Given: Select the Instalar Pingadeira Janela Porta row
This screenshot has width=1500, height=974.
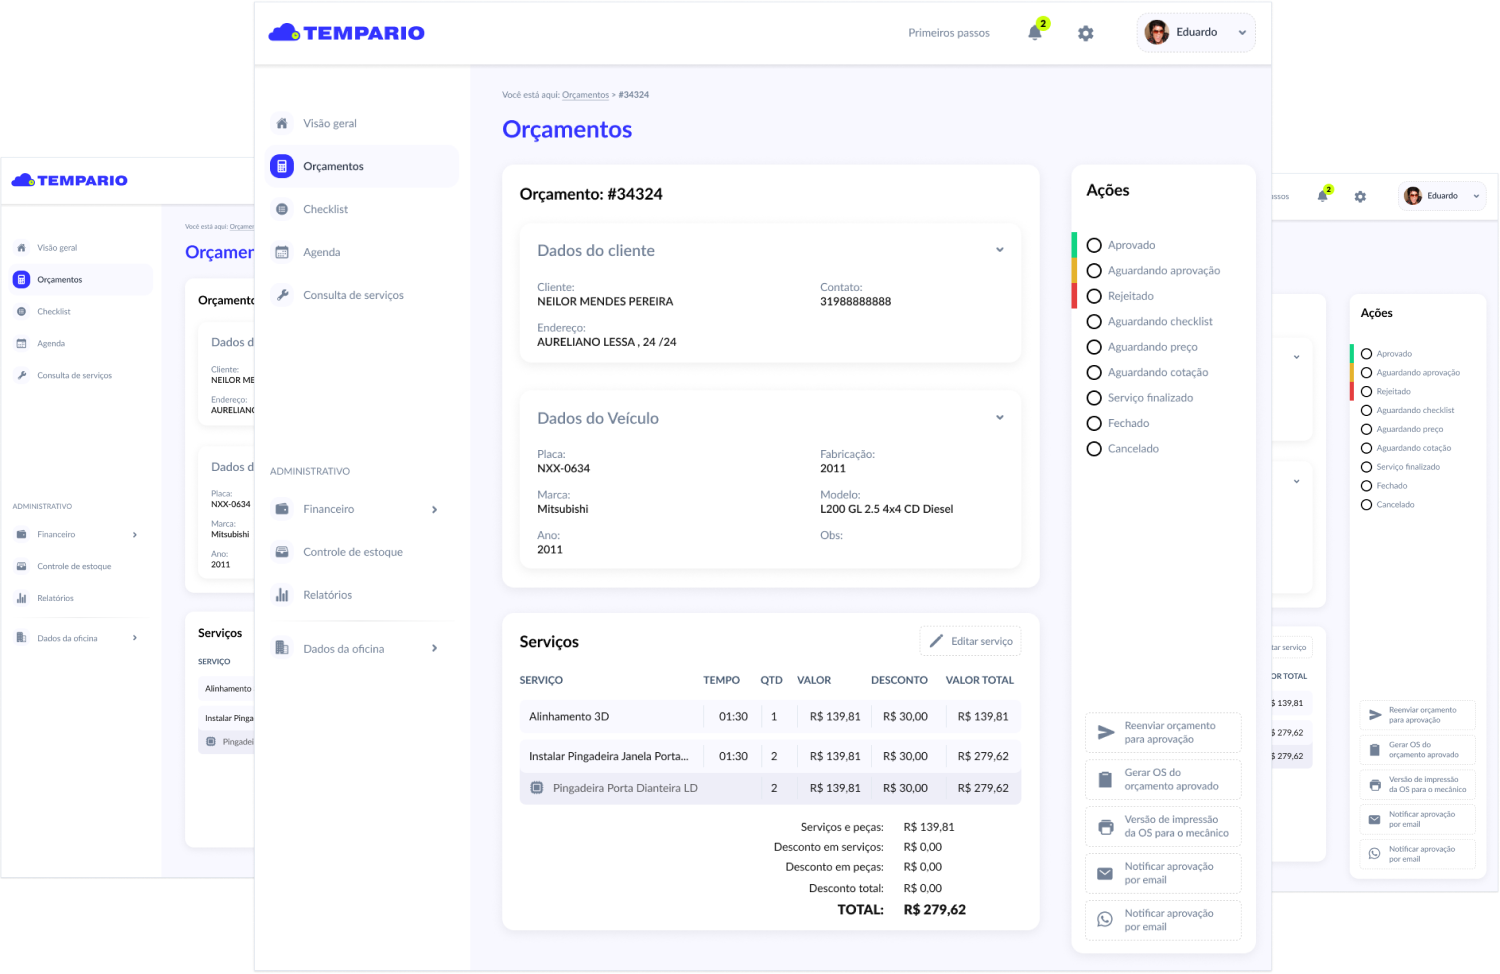Looking at the screenshot, I should click(770, 756).
